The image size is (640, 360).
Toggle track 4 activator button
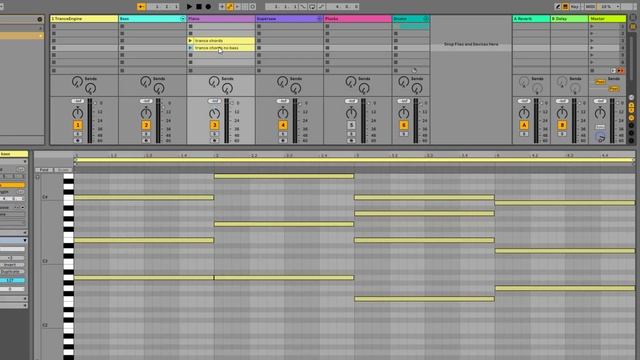click(x=283, y=125)
